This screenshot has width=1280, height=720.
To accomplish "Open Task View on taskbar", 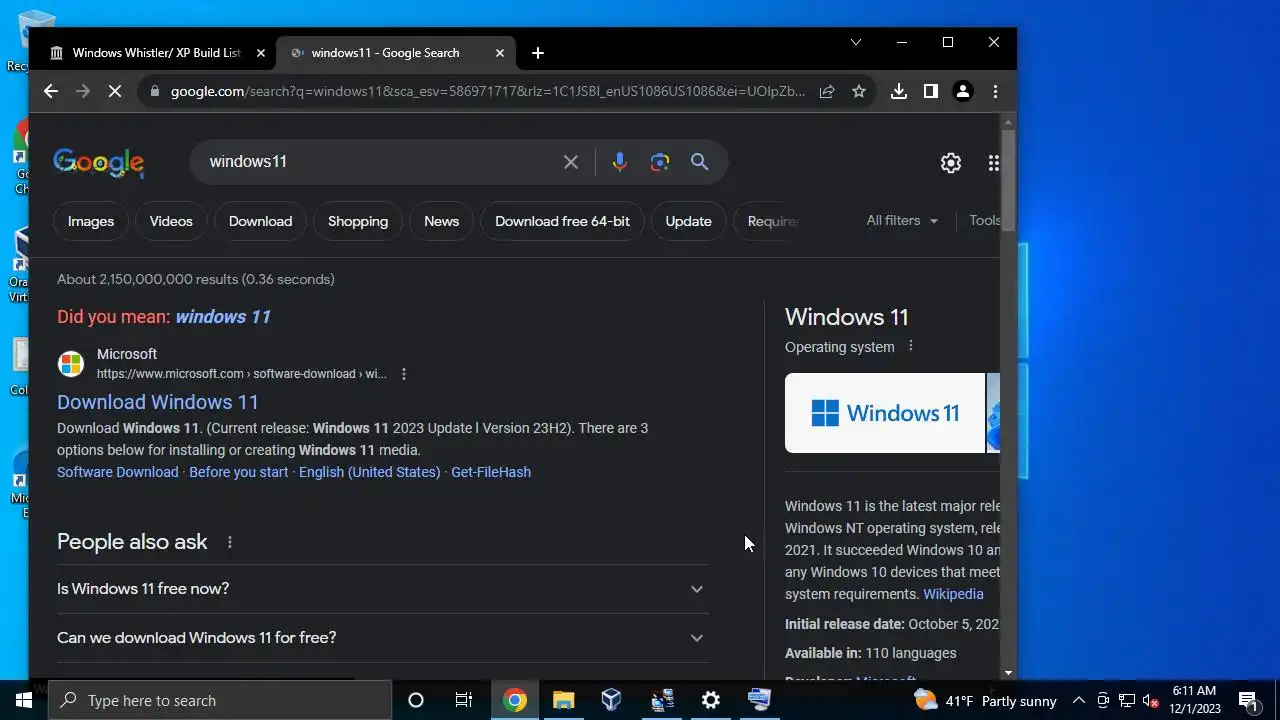I will pos(464,700).
